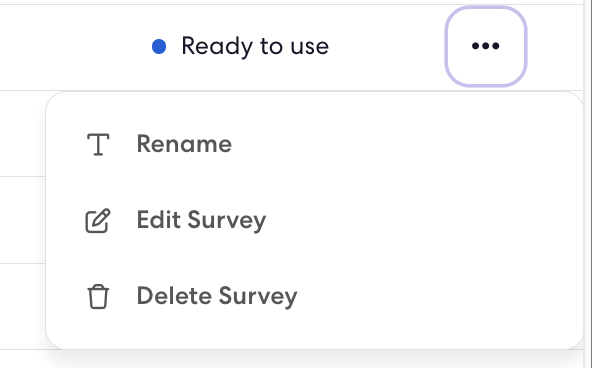Click the trash can Delete icon

pyautogui.click(x=98, y=296)
